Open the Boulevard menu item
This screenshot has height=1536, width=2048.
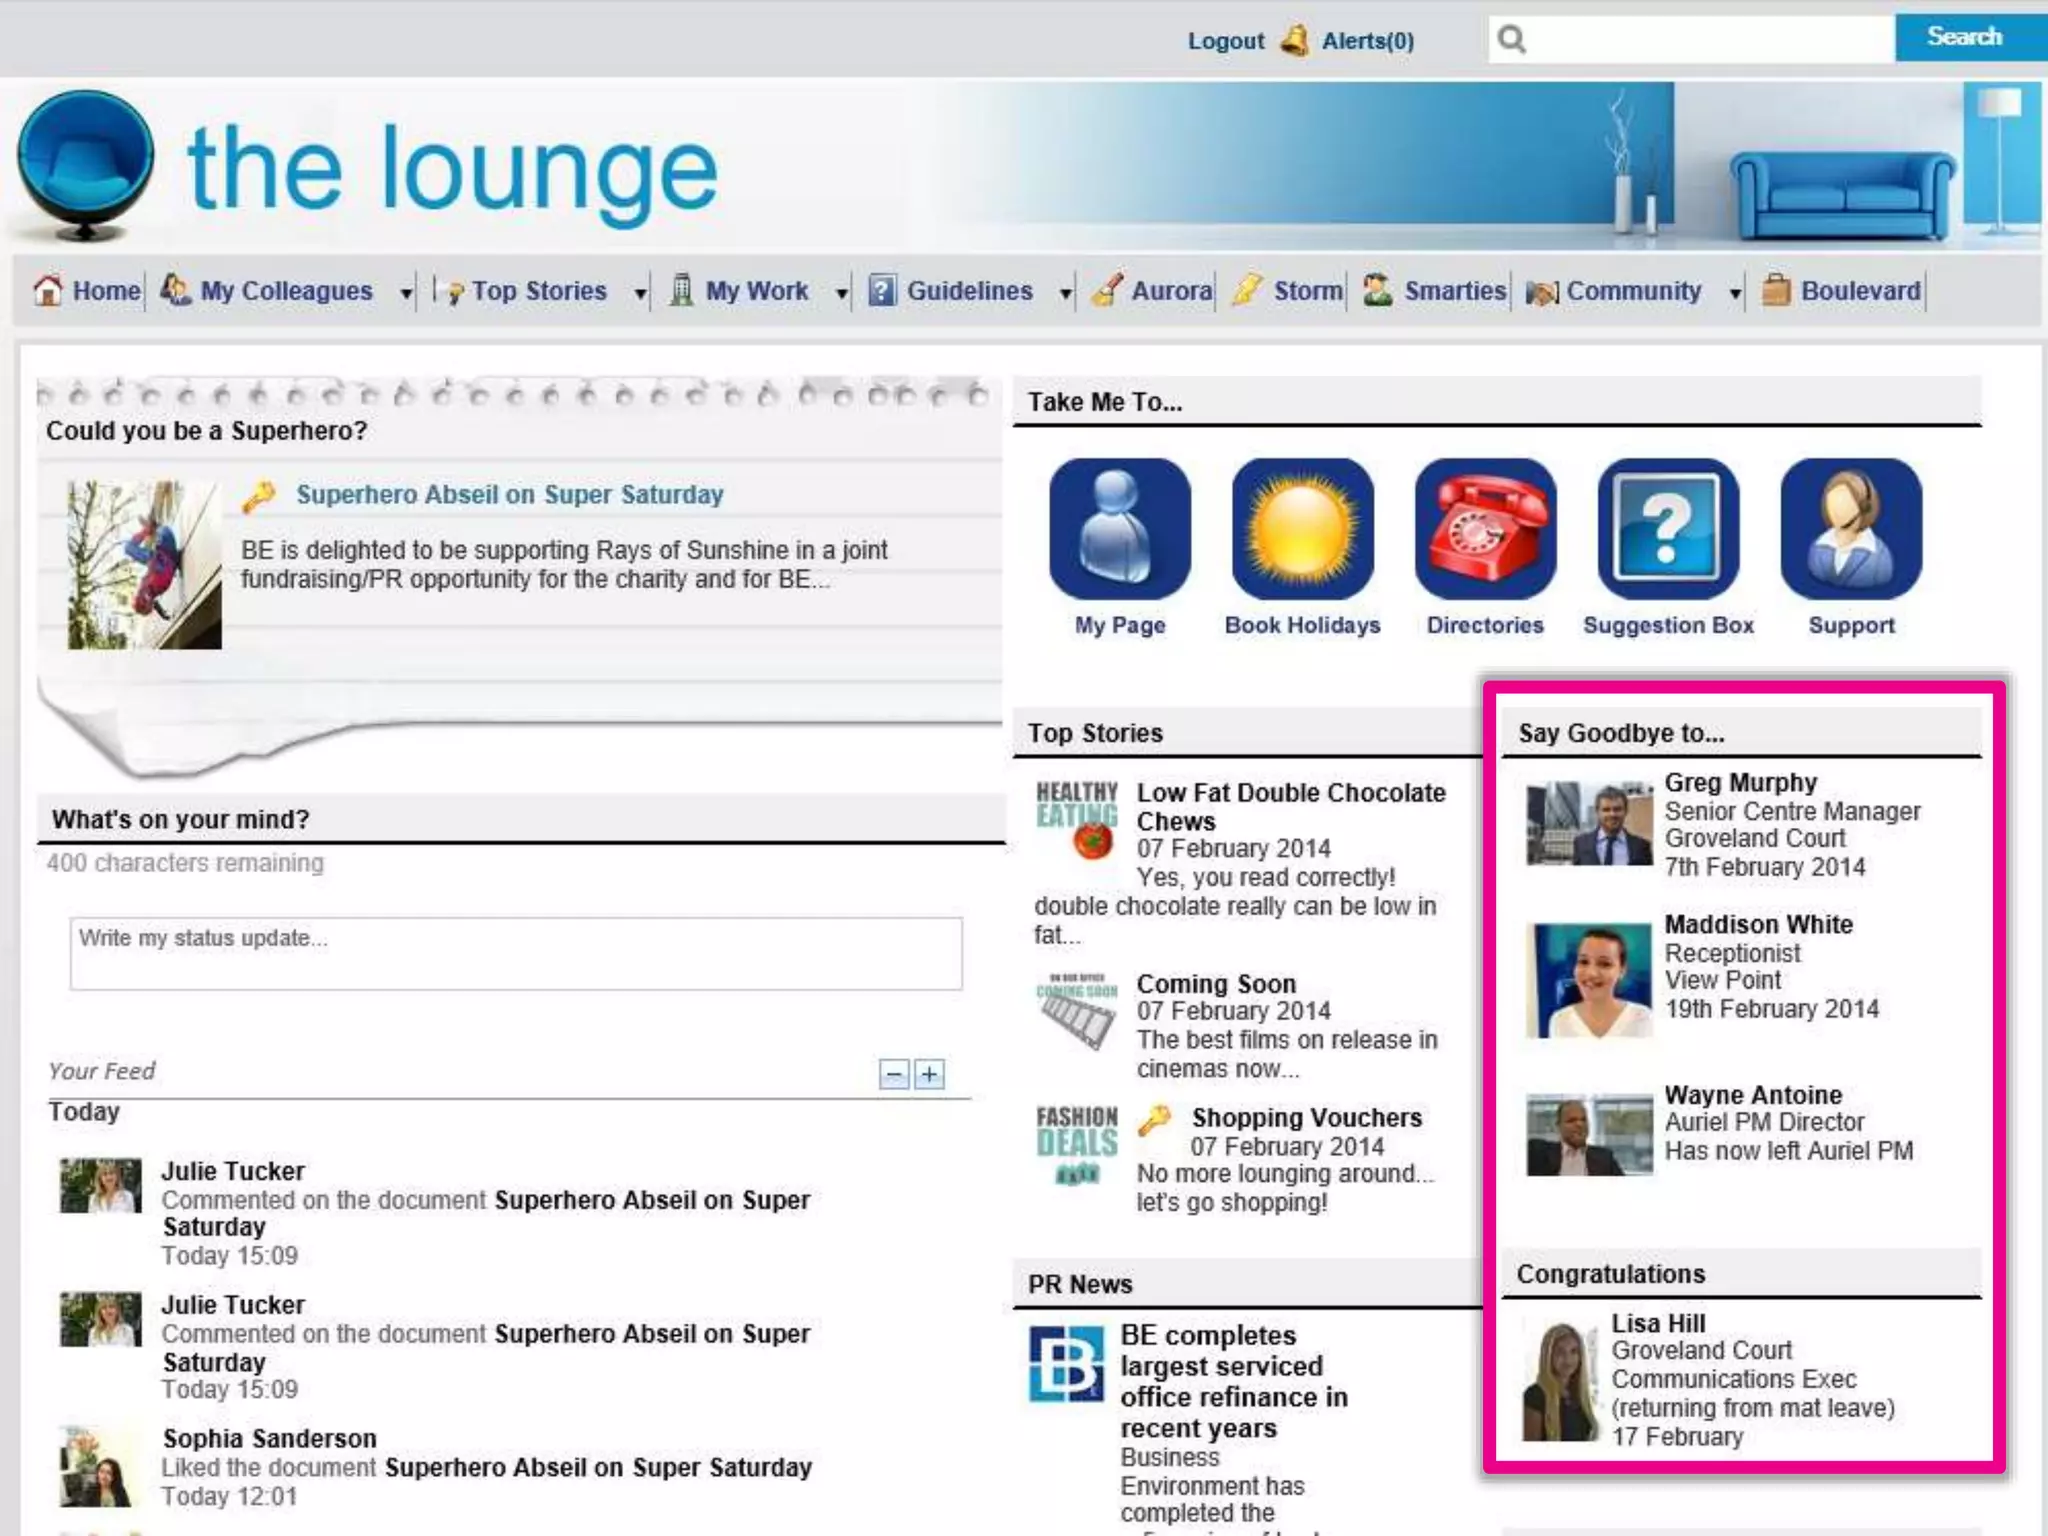pyautogui.click(x=1861, y=291)
